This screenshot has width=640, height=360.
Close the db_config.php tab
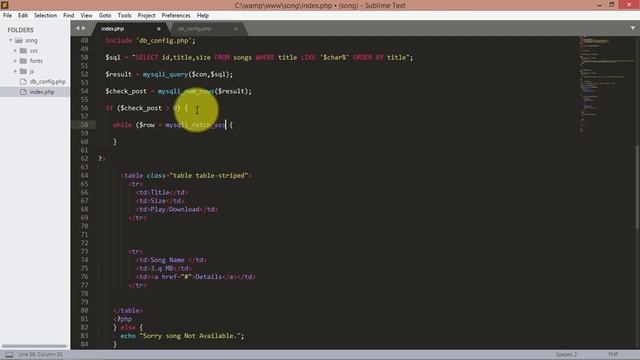coord(236,29)
